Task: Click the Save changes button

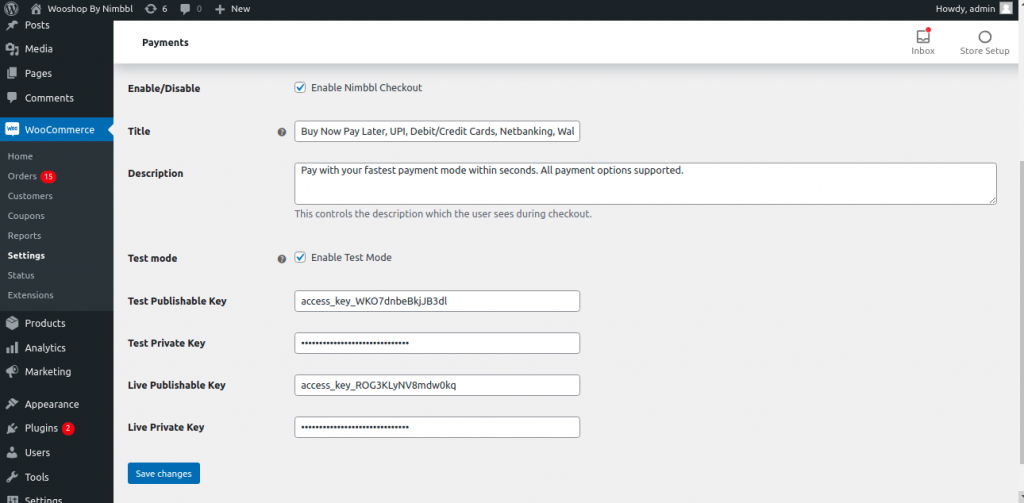Action: pos(164,474)
